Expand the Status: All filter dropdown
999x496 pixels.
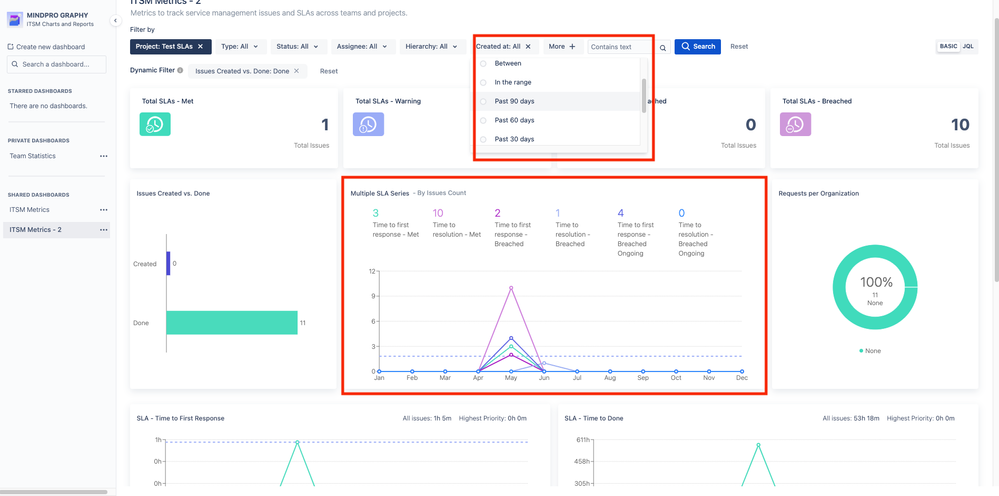(x=298, y=47)
